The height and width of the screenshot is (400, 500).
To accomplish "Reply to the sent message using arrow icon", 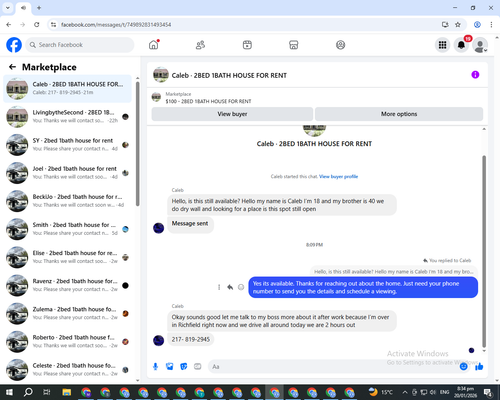I will (x=230, y=287).
